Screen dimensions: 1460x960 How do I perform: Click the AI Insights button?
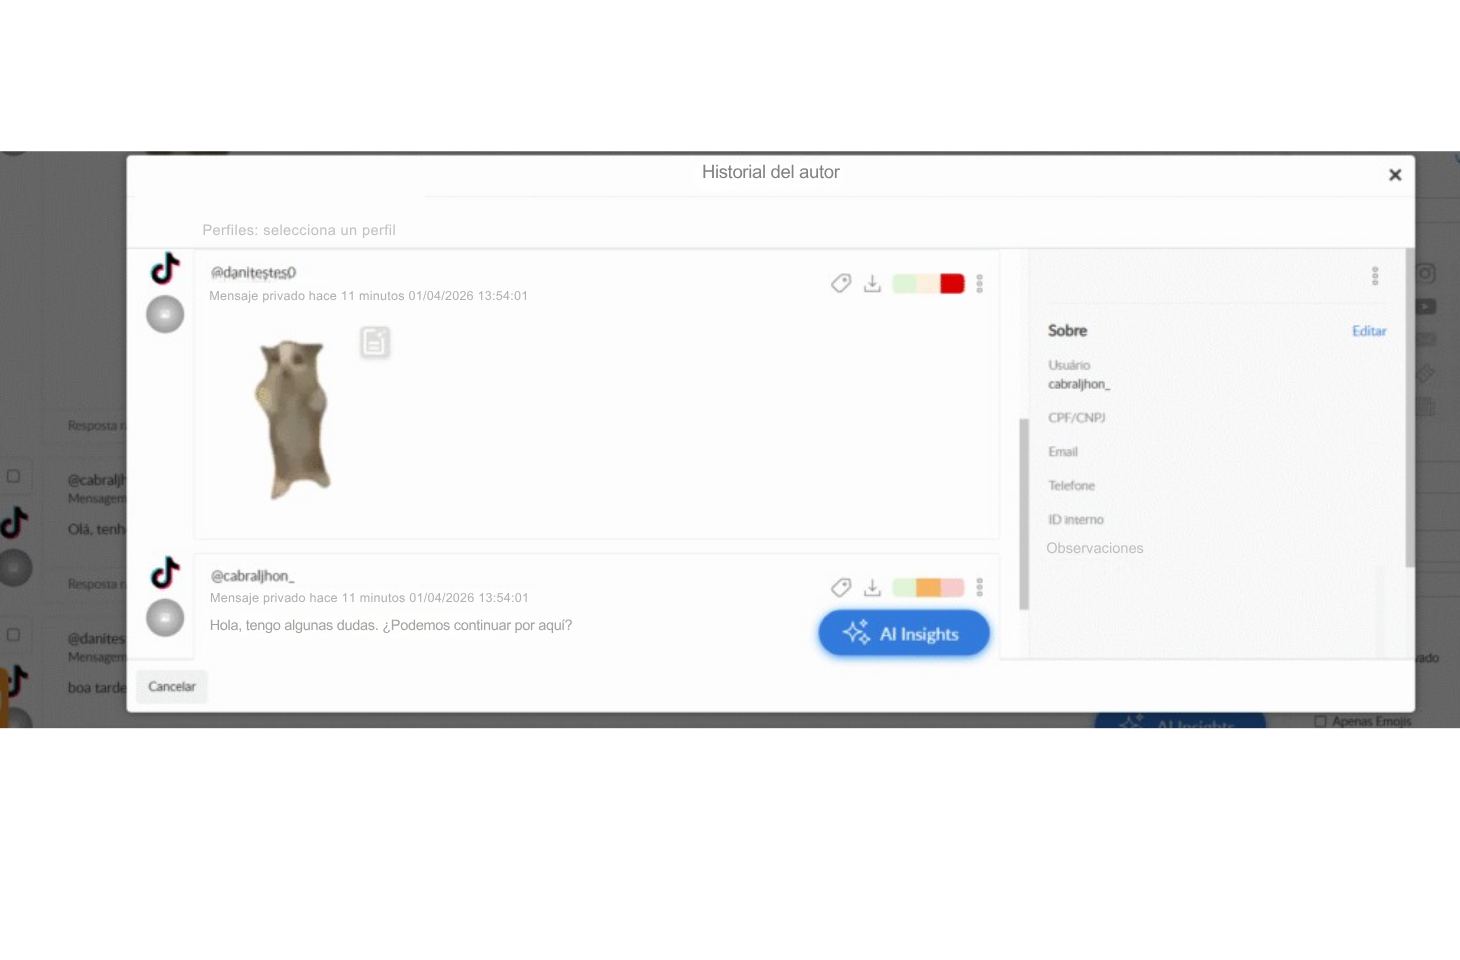tap(904, 634)
